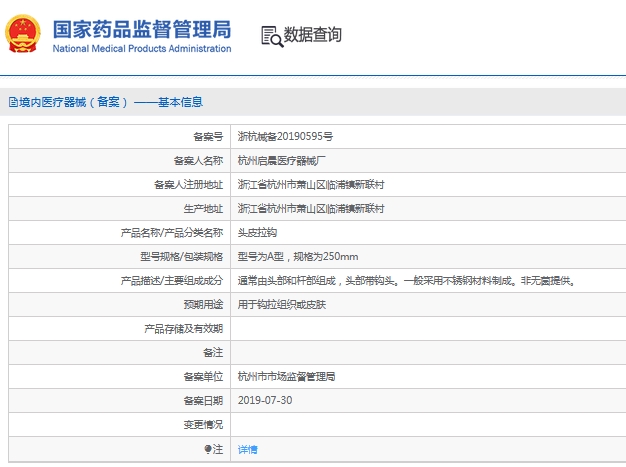The height and width of the screenshot is (467, 626).
Task: Click the 备案人注册地址 label
Action: click(188, 185)
